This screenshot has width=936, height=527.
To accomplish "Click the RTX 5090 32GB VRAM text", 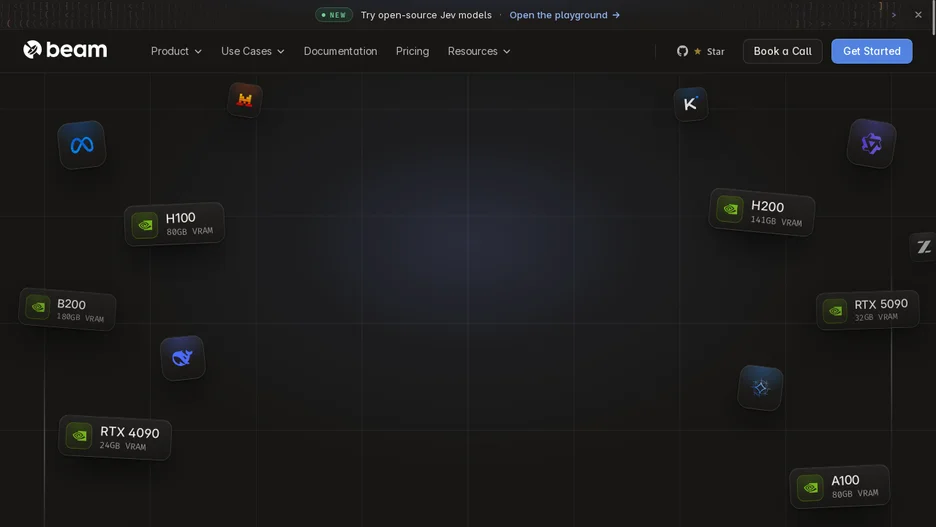I will coord(881,309).
